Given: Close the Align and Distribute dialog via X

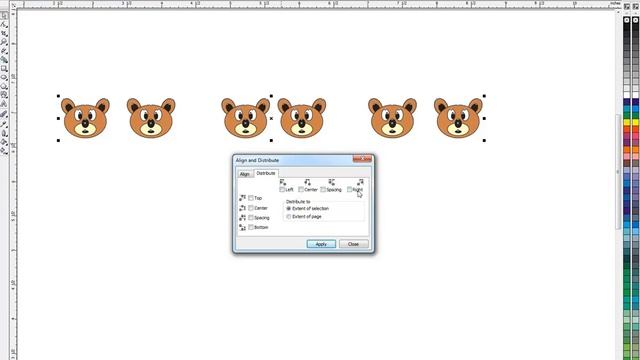Looking at the screenshot, I should point(362,159).
